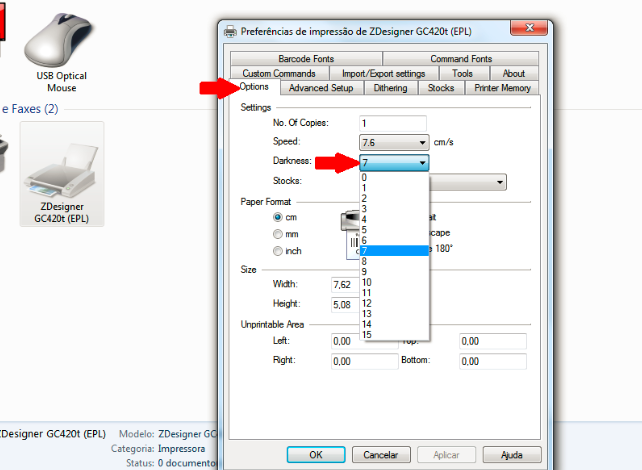
Task: Open the Speed dropdown showing 7.6
Action: click(x=394, y=142)
